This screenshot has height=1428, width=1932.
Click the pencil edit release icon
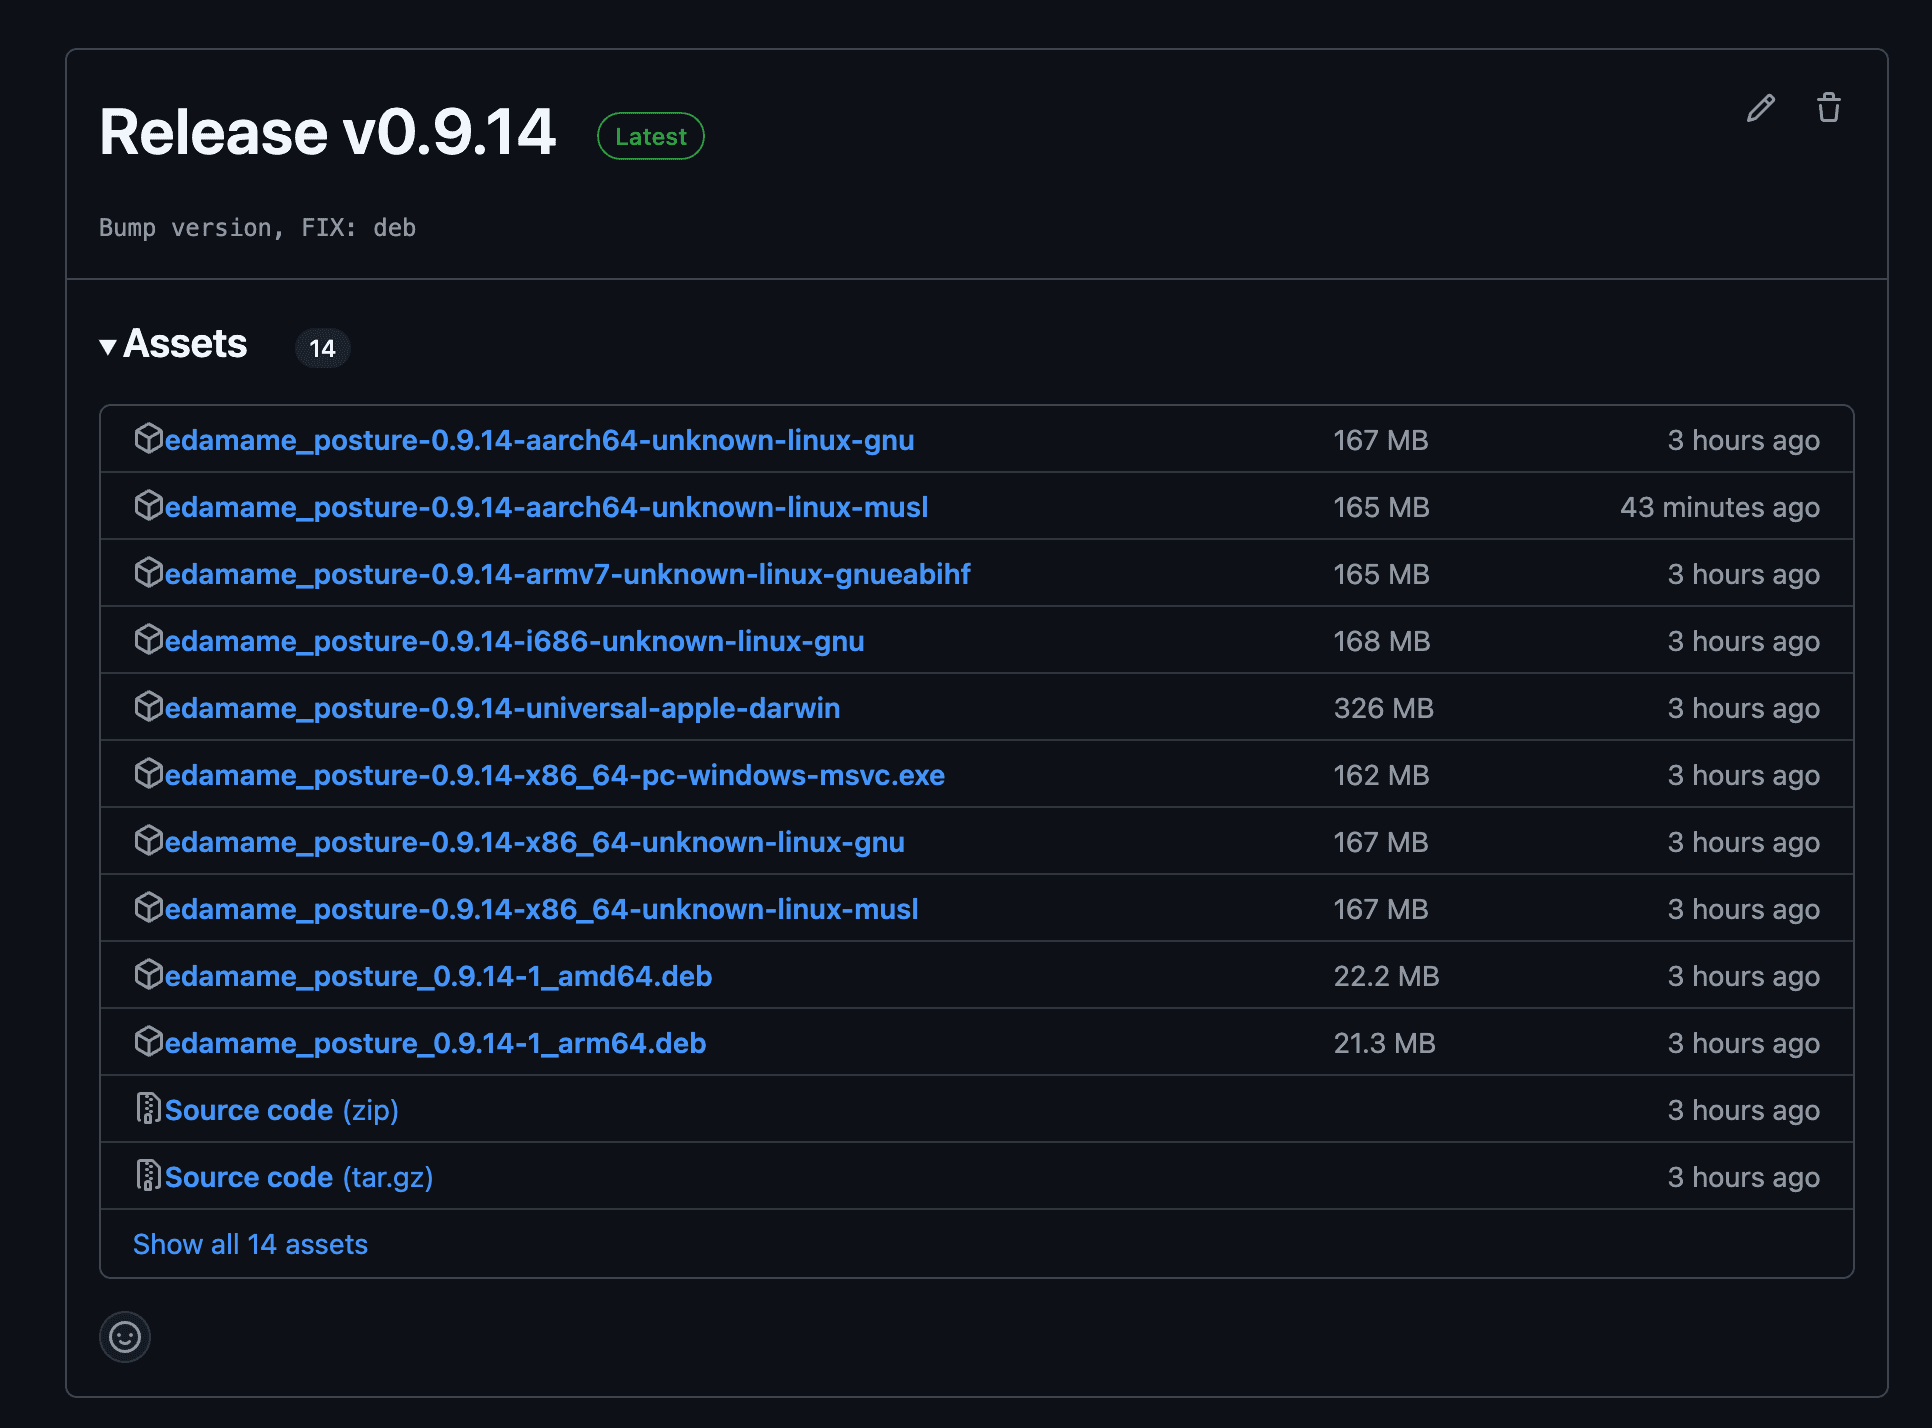[1760, 108]
